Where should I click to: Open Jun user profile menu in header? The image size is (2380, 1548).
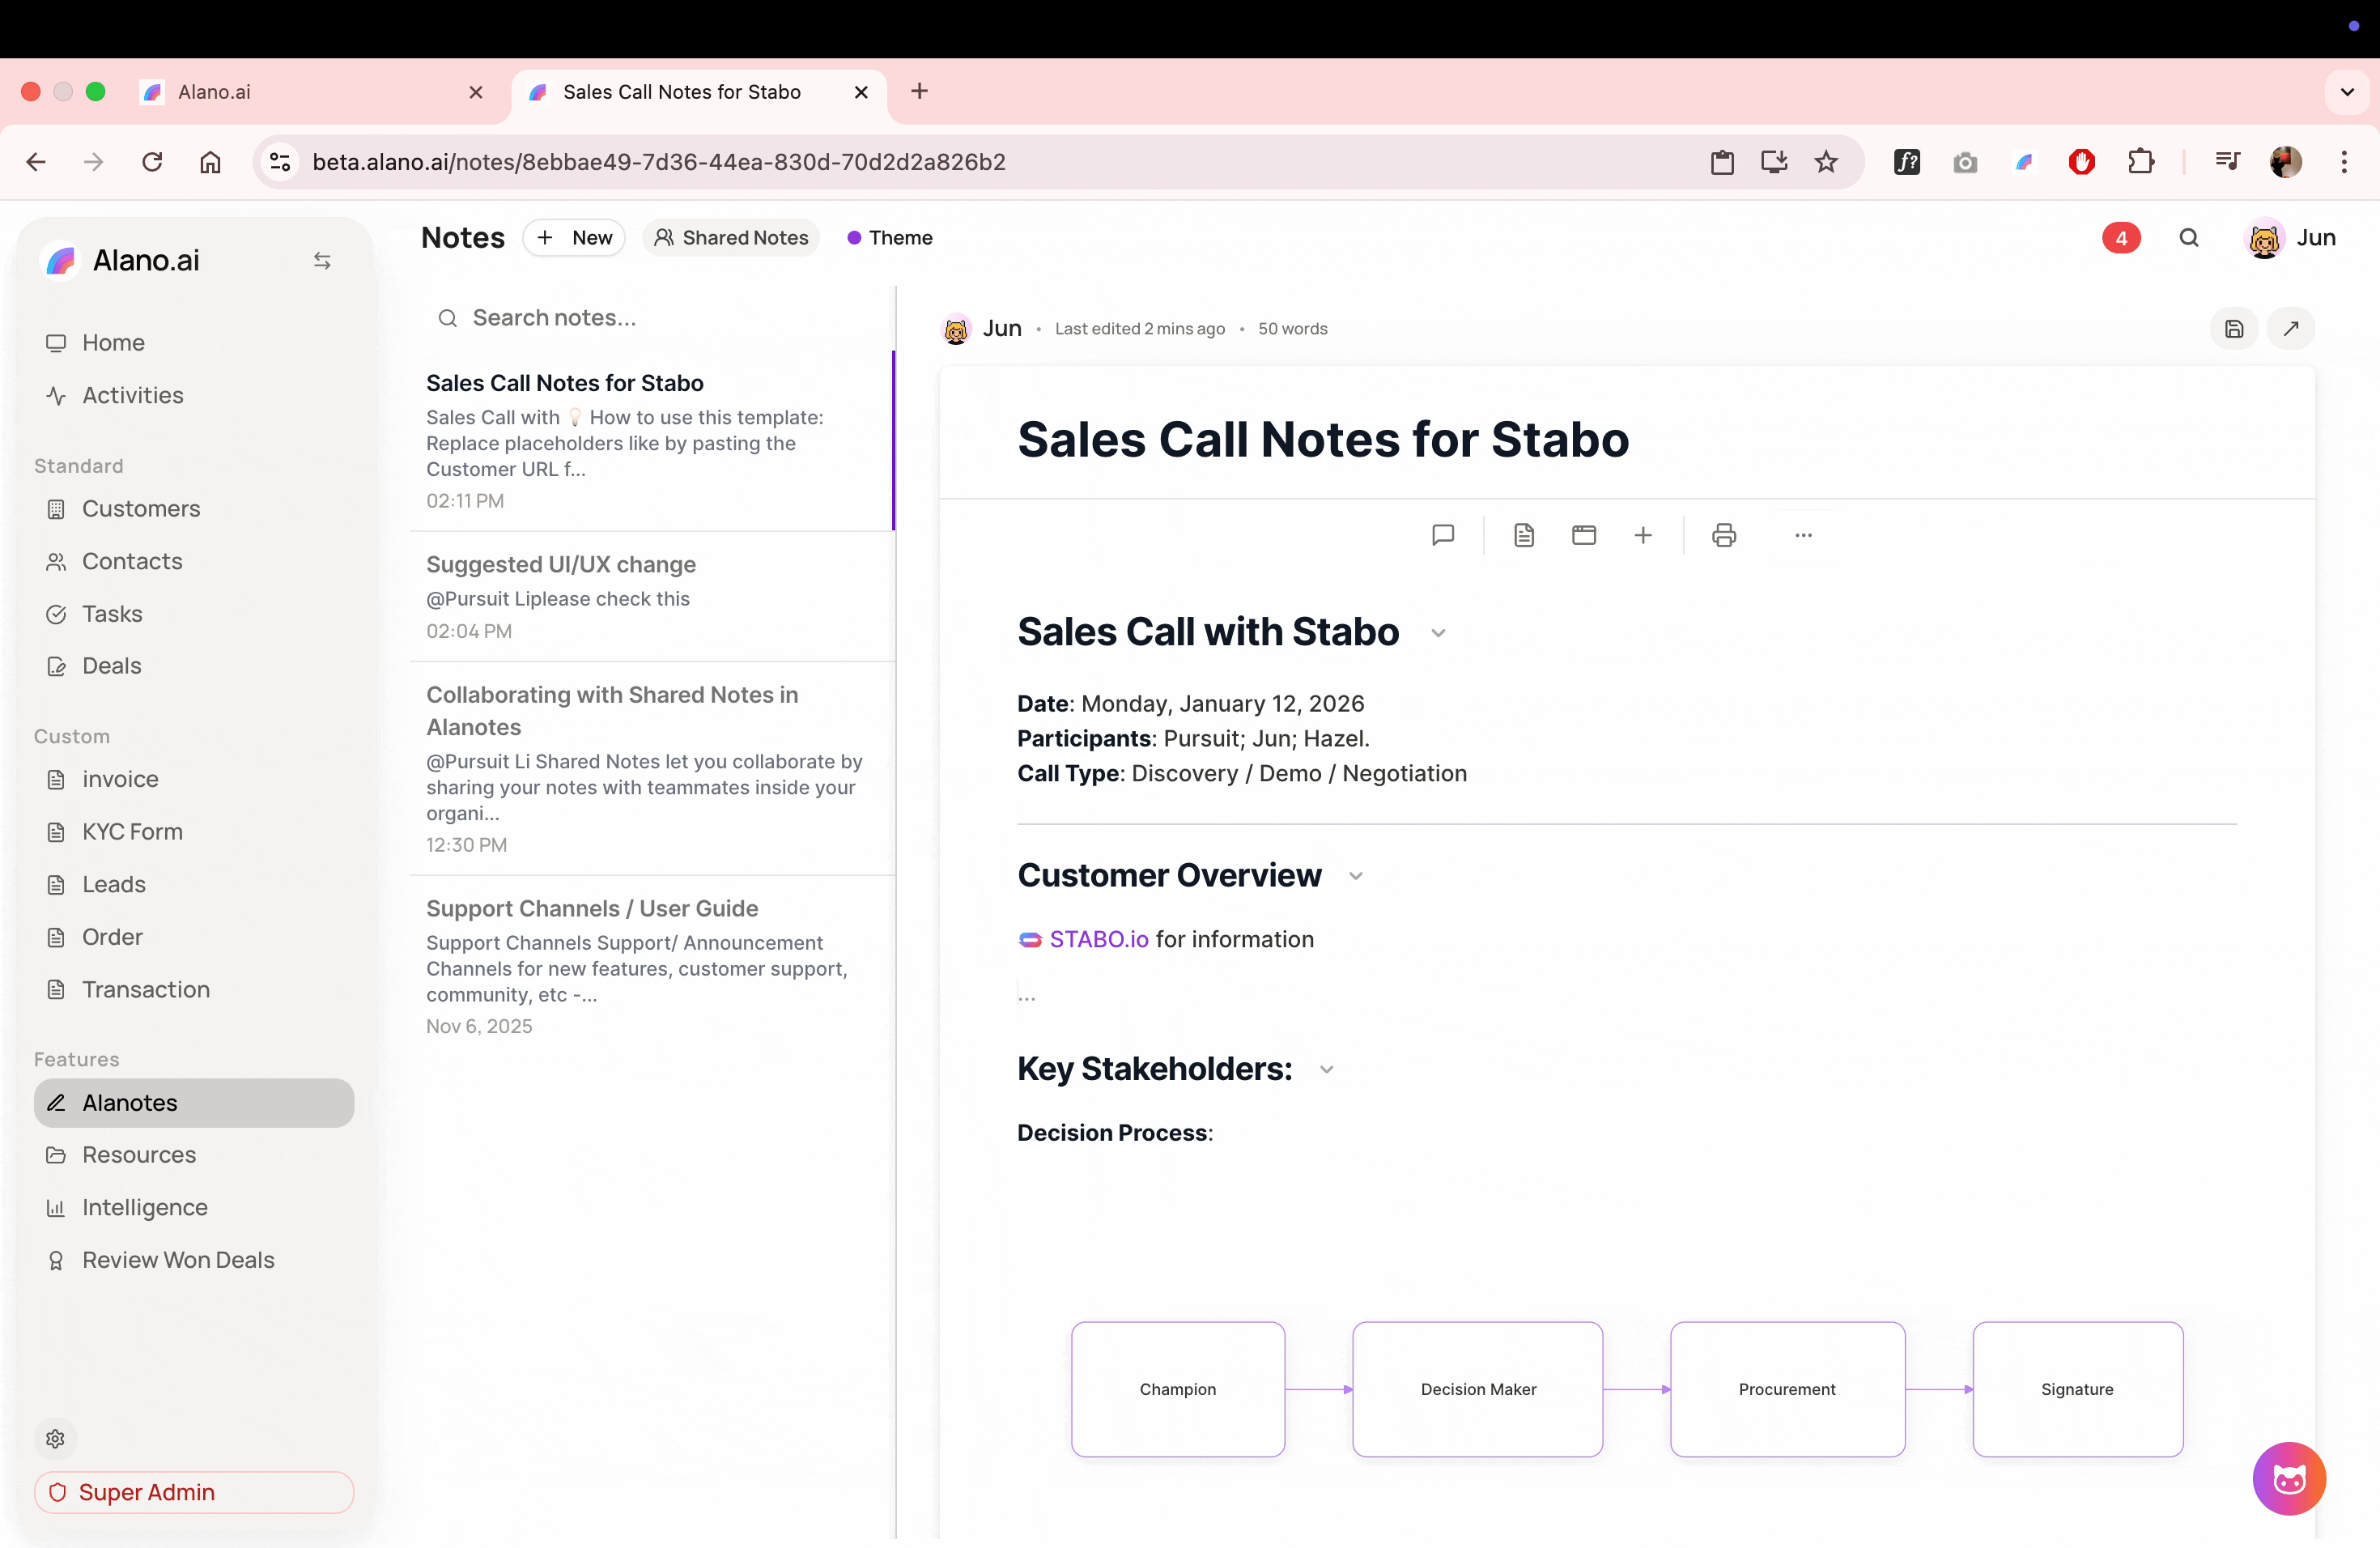coord(2292,238)
